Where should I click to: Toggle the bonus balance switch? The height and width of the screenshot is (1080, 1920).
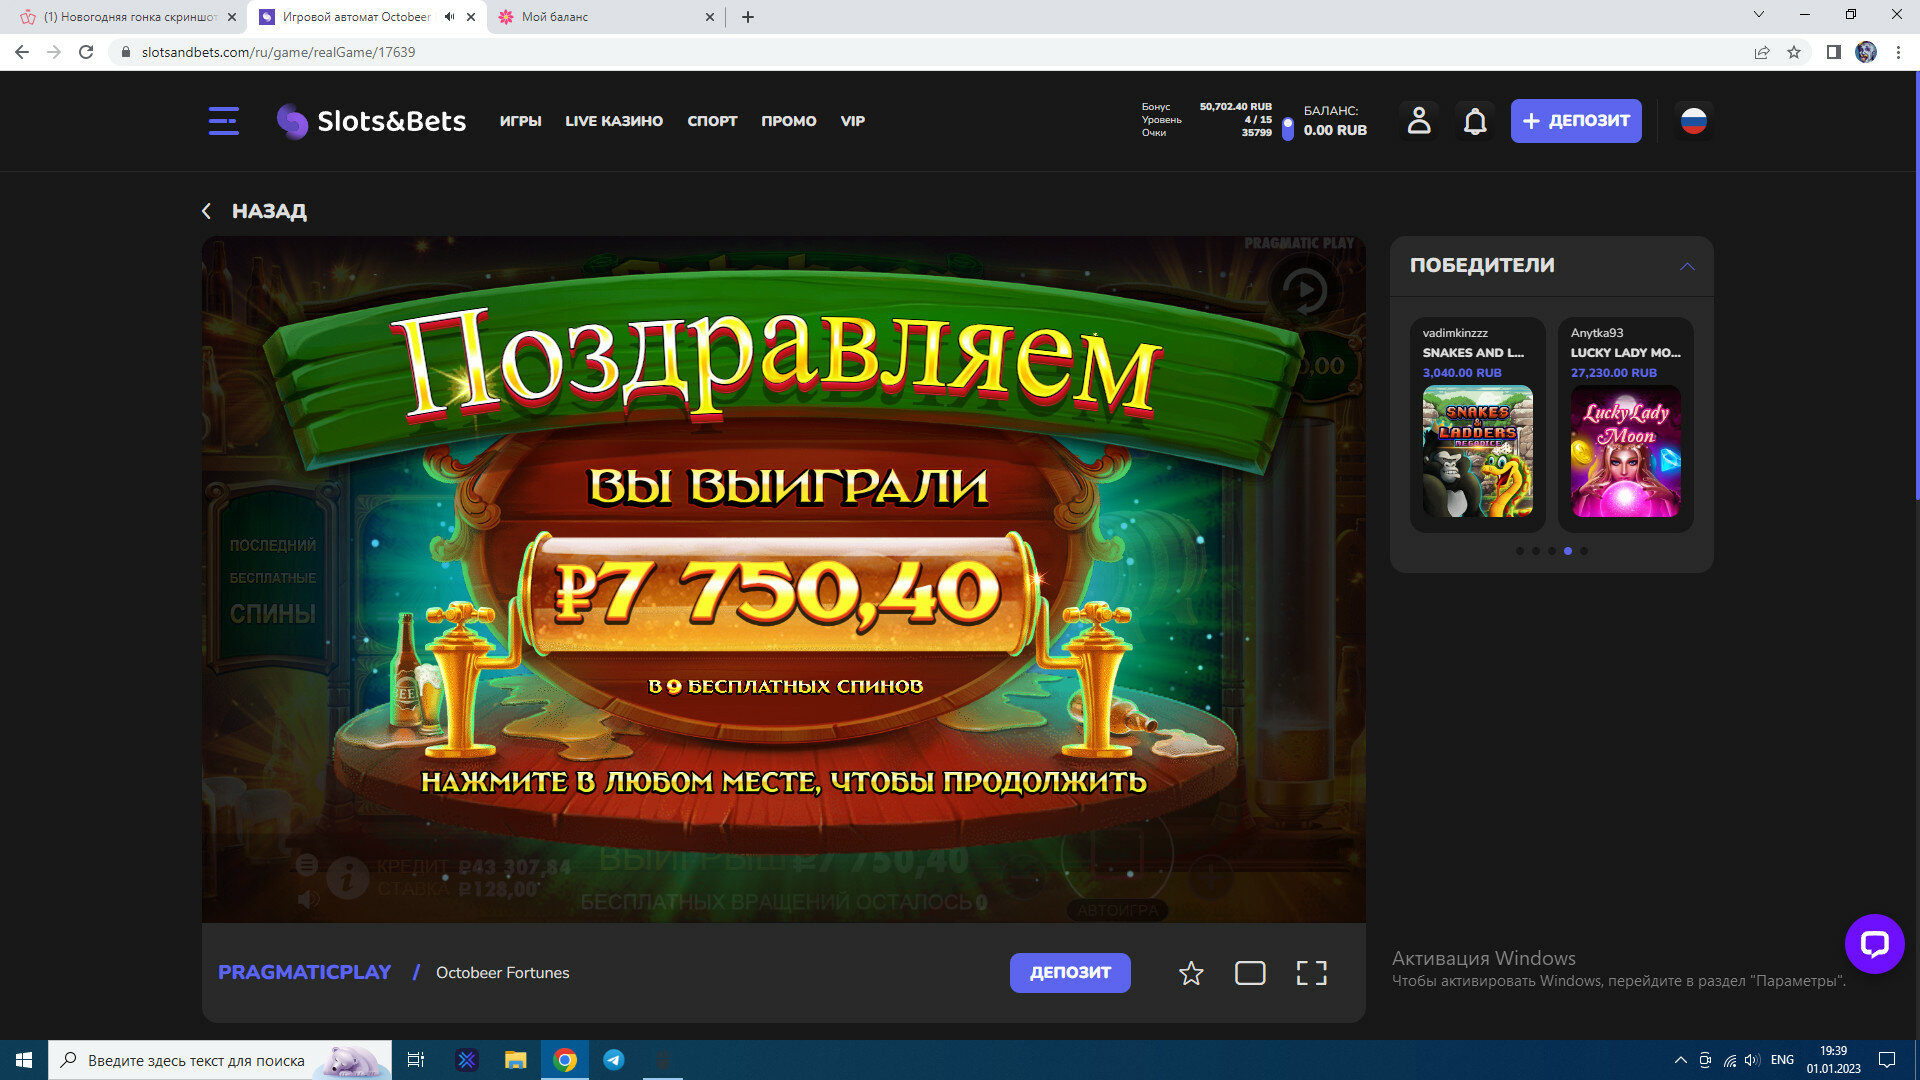[x=1287, y=128]
